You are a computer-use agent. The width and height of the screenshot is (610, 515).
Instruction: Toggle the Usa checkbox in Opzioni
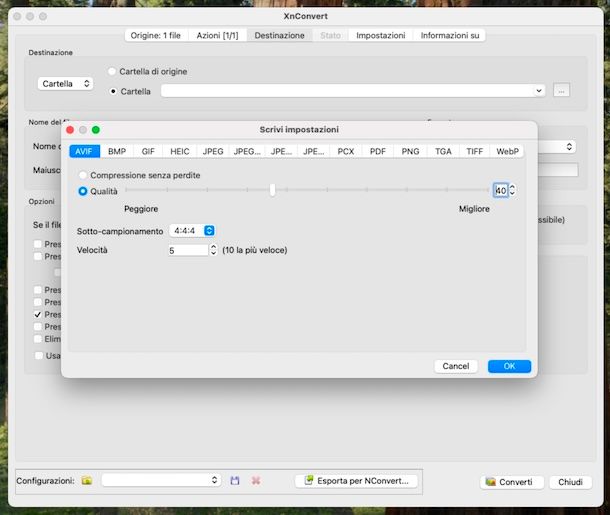[39, 356]
